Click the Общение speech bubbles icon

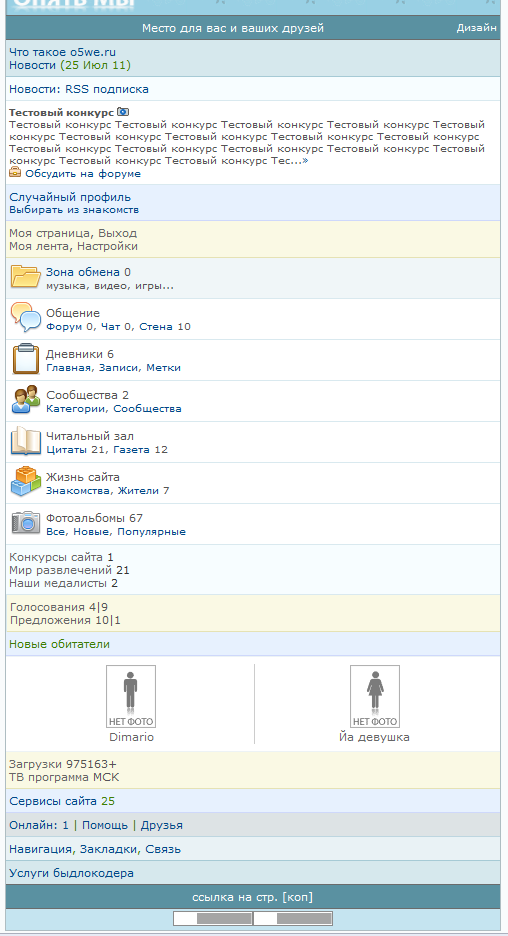point(26,318)
